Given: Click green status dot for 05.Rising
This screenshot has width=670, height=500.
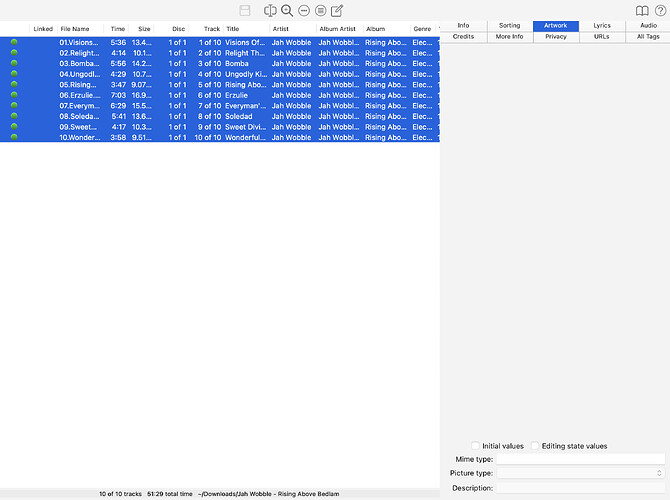Looking at the screenshot, I should 14,84.
